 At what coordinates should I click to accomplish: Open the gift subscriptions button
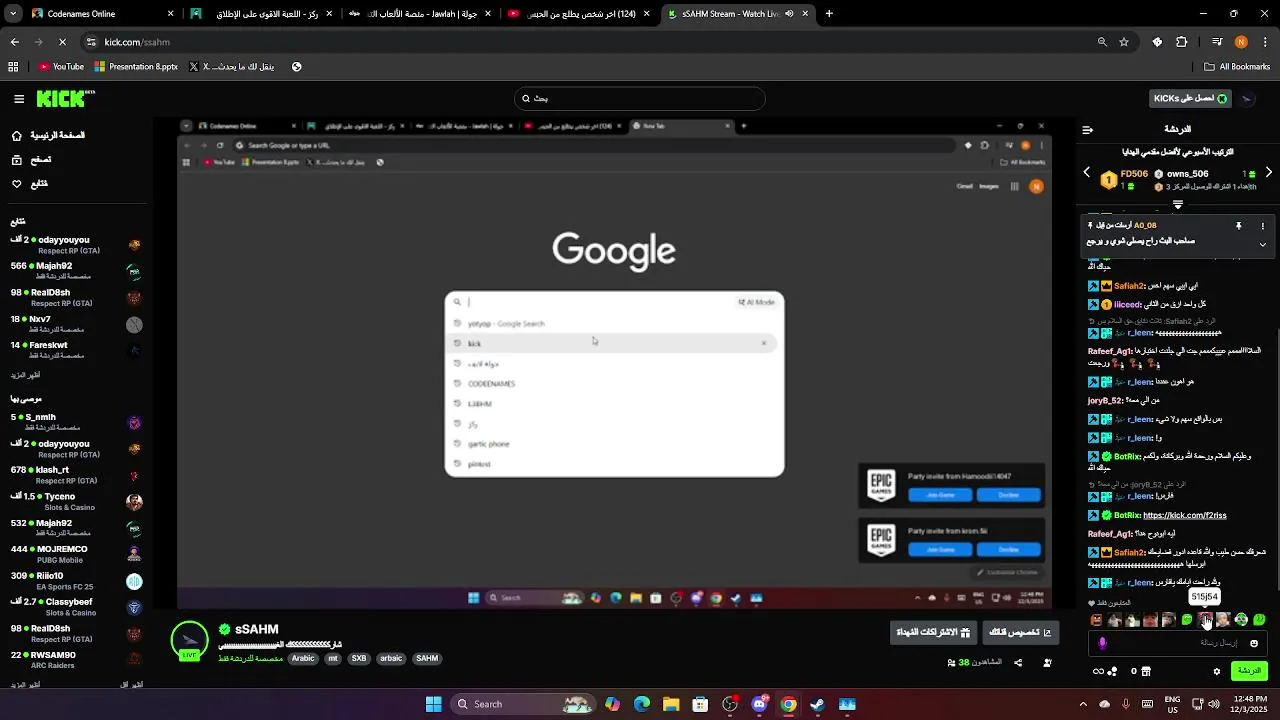933,632
